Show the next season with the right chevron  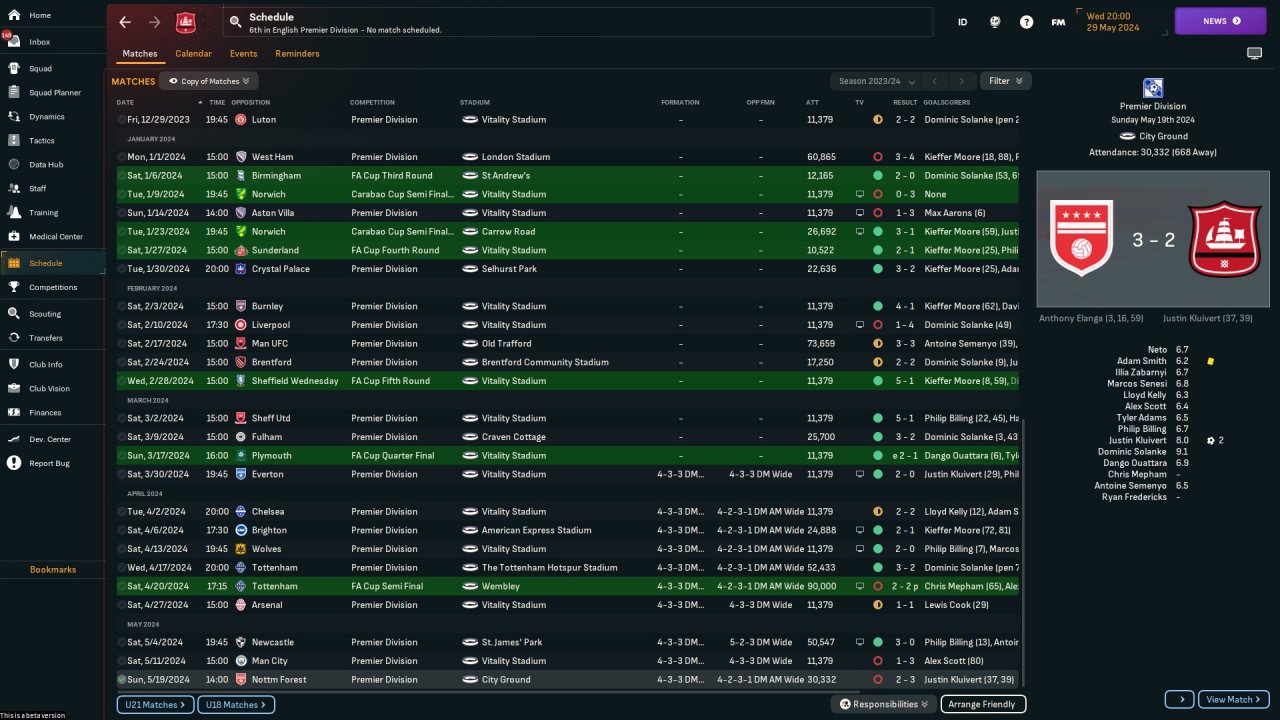click(x=962, y=81)
